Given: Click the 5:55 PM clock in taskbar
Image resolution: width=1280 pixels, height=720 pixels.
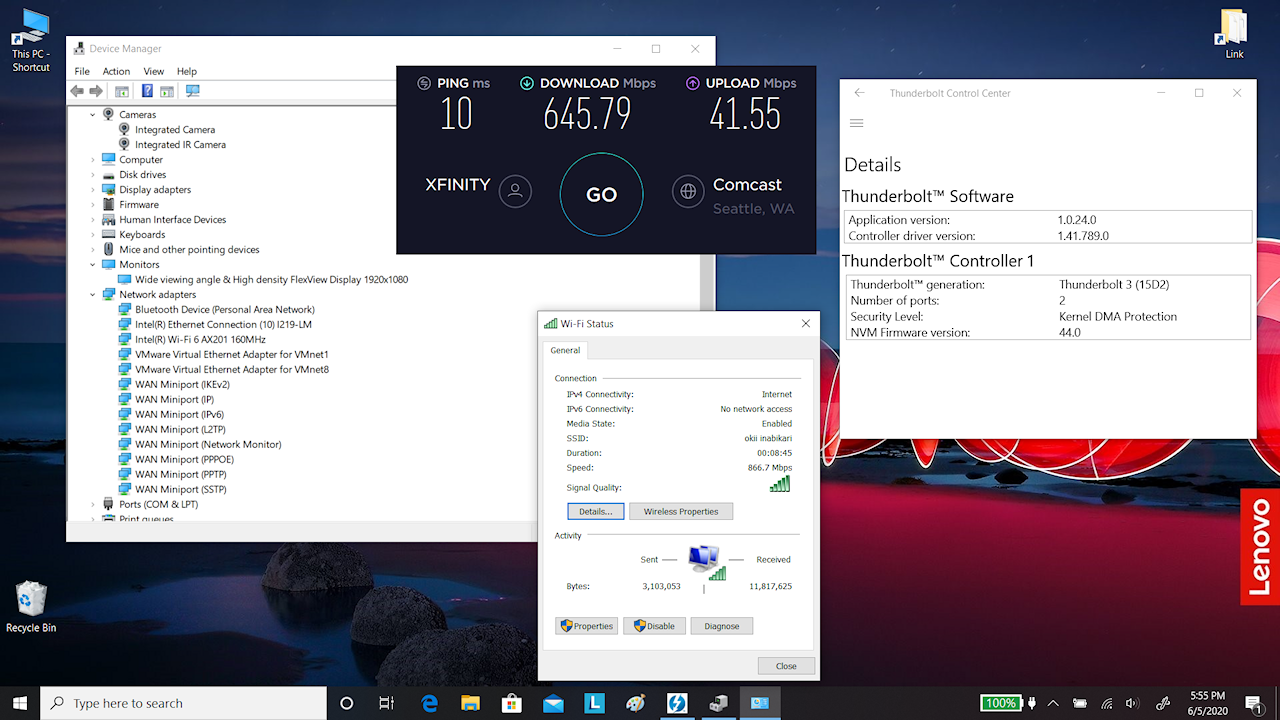Looking at the screenshot, I should tap(1208, 702).
